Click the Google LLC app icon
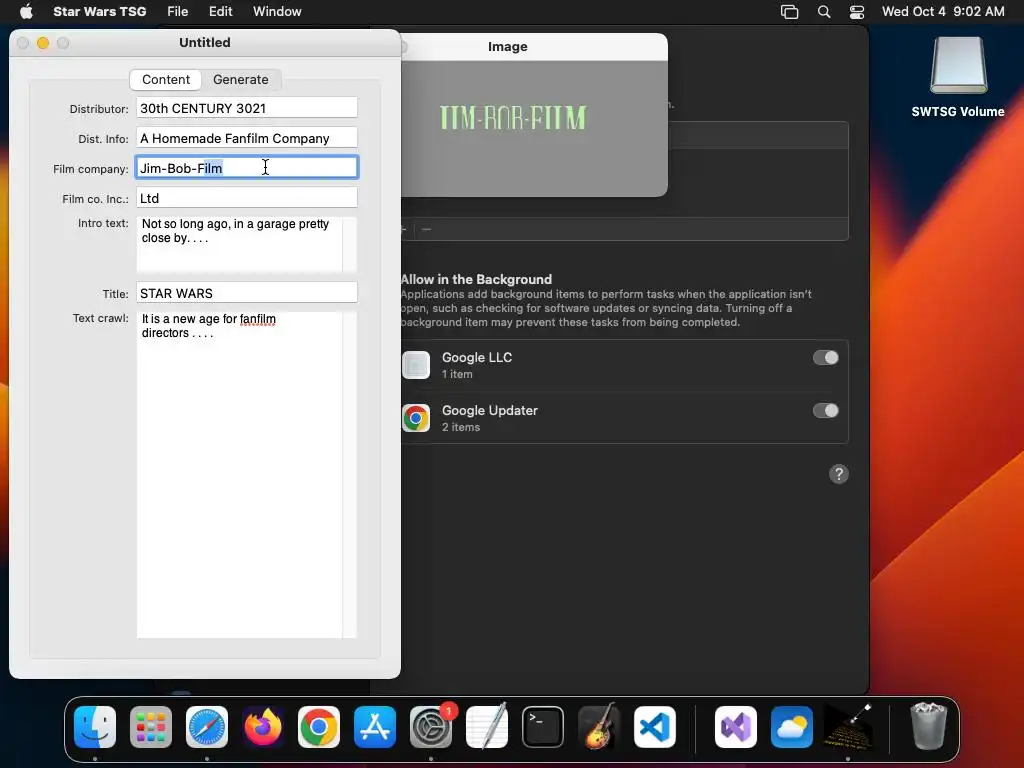1024x768 pixels. (416, 365)
